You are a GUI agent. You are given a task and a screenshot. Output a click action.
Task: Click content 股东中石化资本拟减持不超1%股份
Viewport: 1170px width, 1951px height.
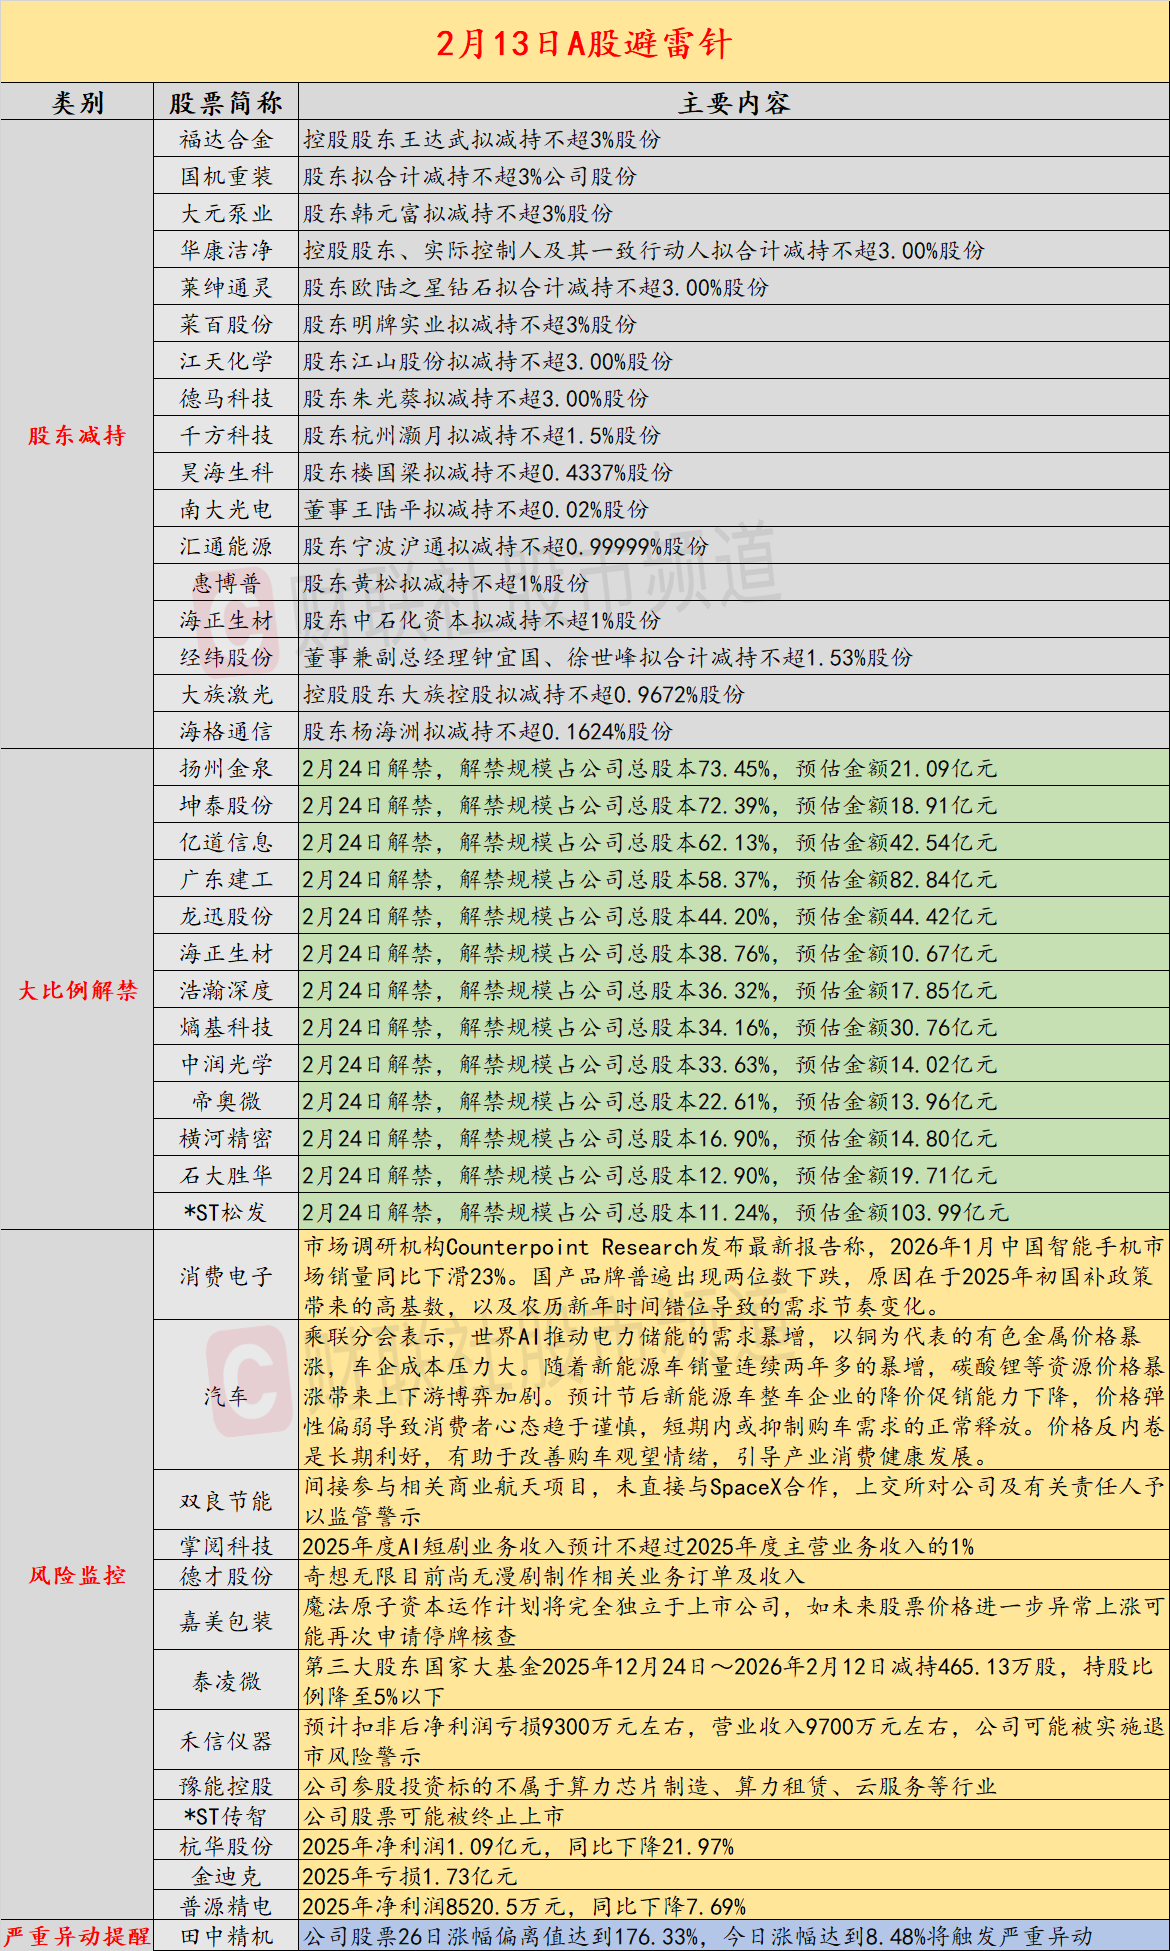(x=482, y=621)
